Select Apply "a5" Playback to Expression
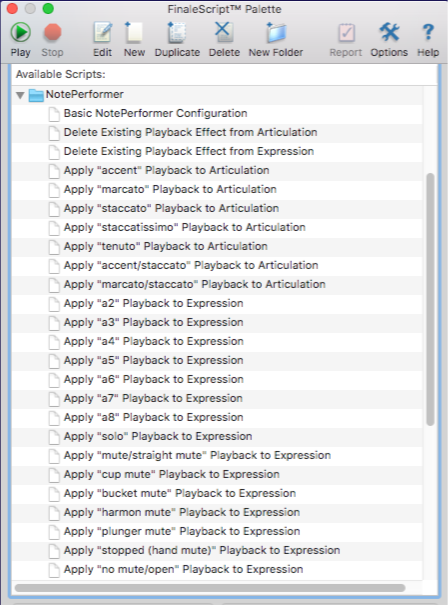448x605 pixels. [x=154, y=360]
